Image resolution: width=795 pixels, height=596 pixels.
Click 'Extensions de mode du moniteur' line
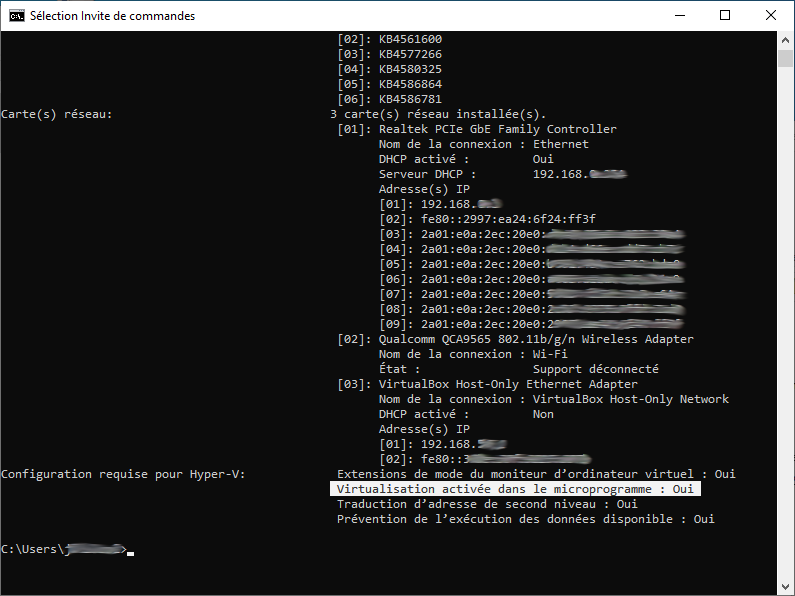click(536, 474)
